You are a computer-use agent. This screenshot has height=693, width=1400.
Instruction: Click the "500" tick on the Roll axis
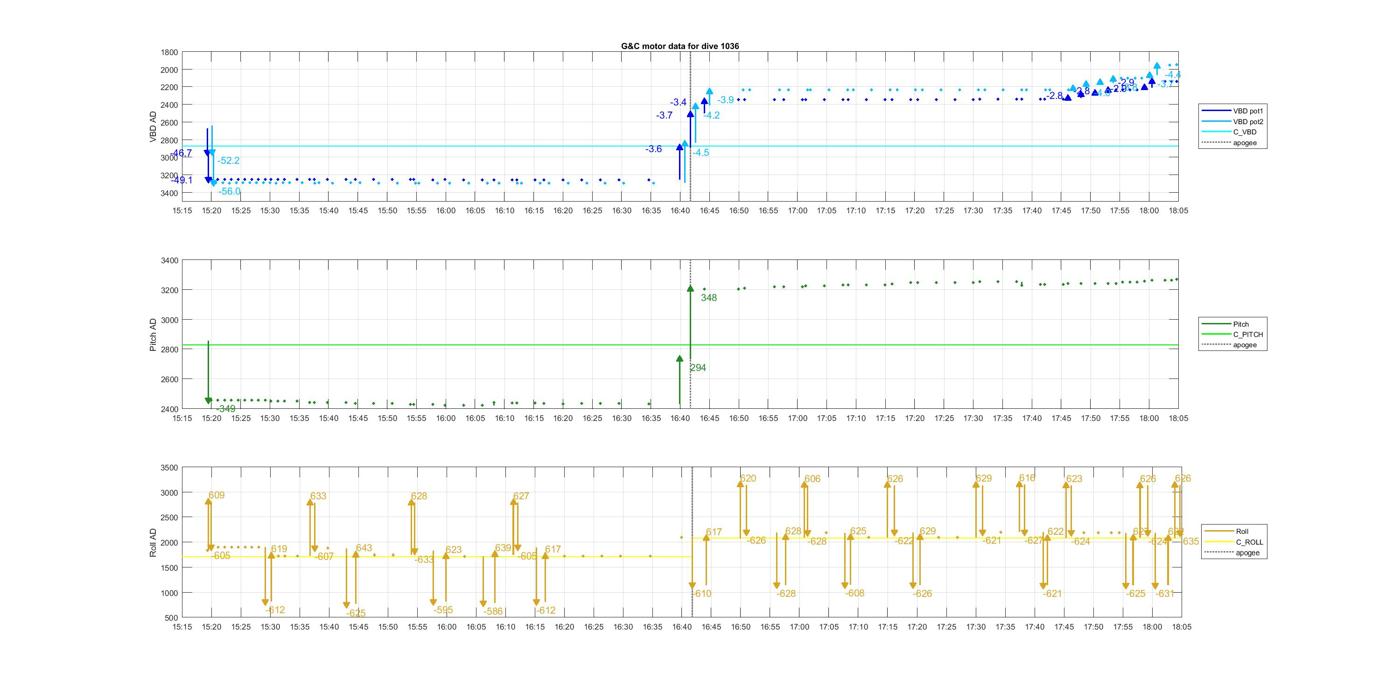[x=171, y=618]
